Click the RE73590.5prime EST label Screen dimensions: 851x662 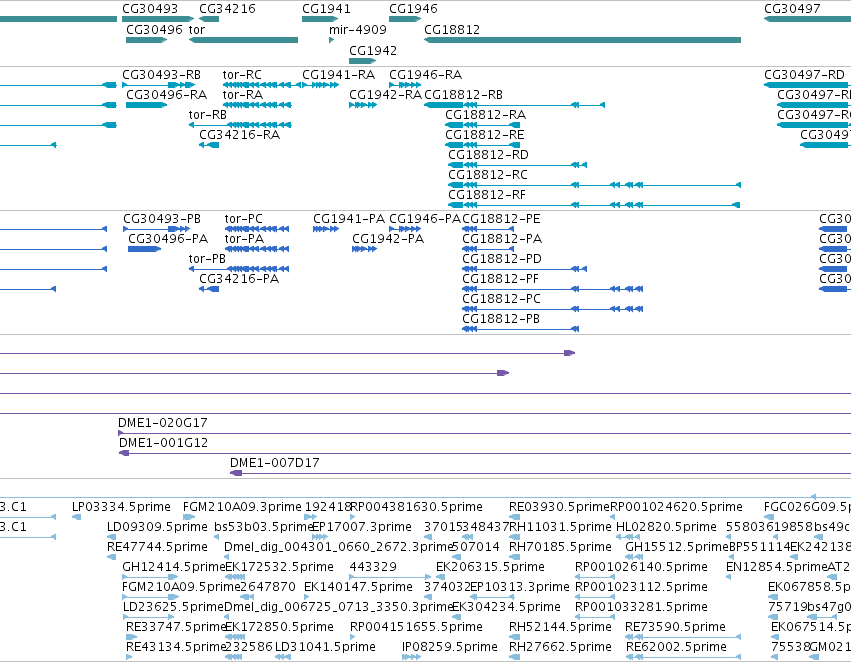click(675, 627)
